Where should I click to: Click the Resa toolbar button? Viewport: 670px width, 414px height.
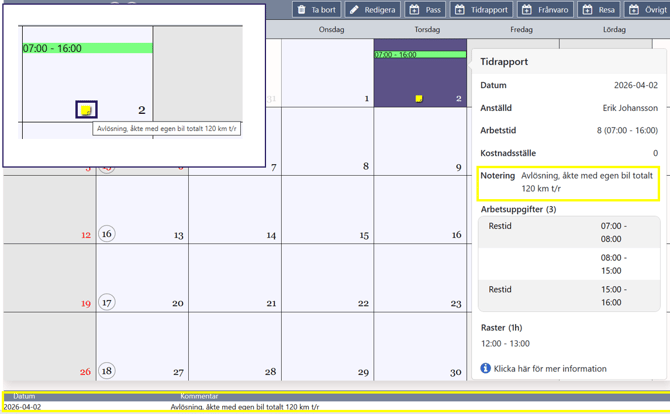(599, 10)
